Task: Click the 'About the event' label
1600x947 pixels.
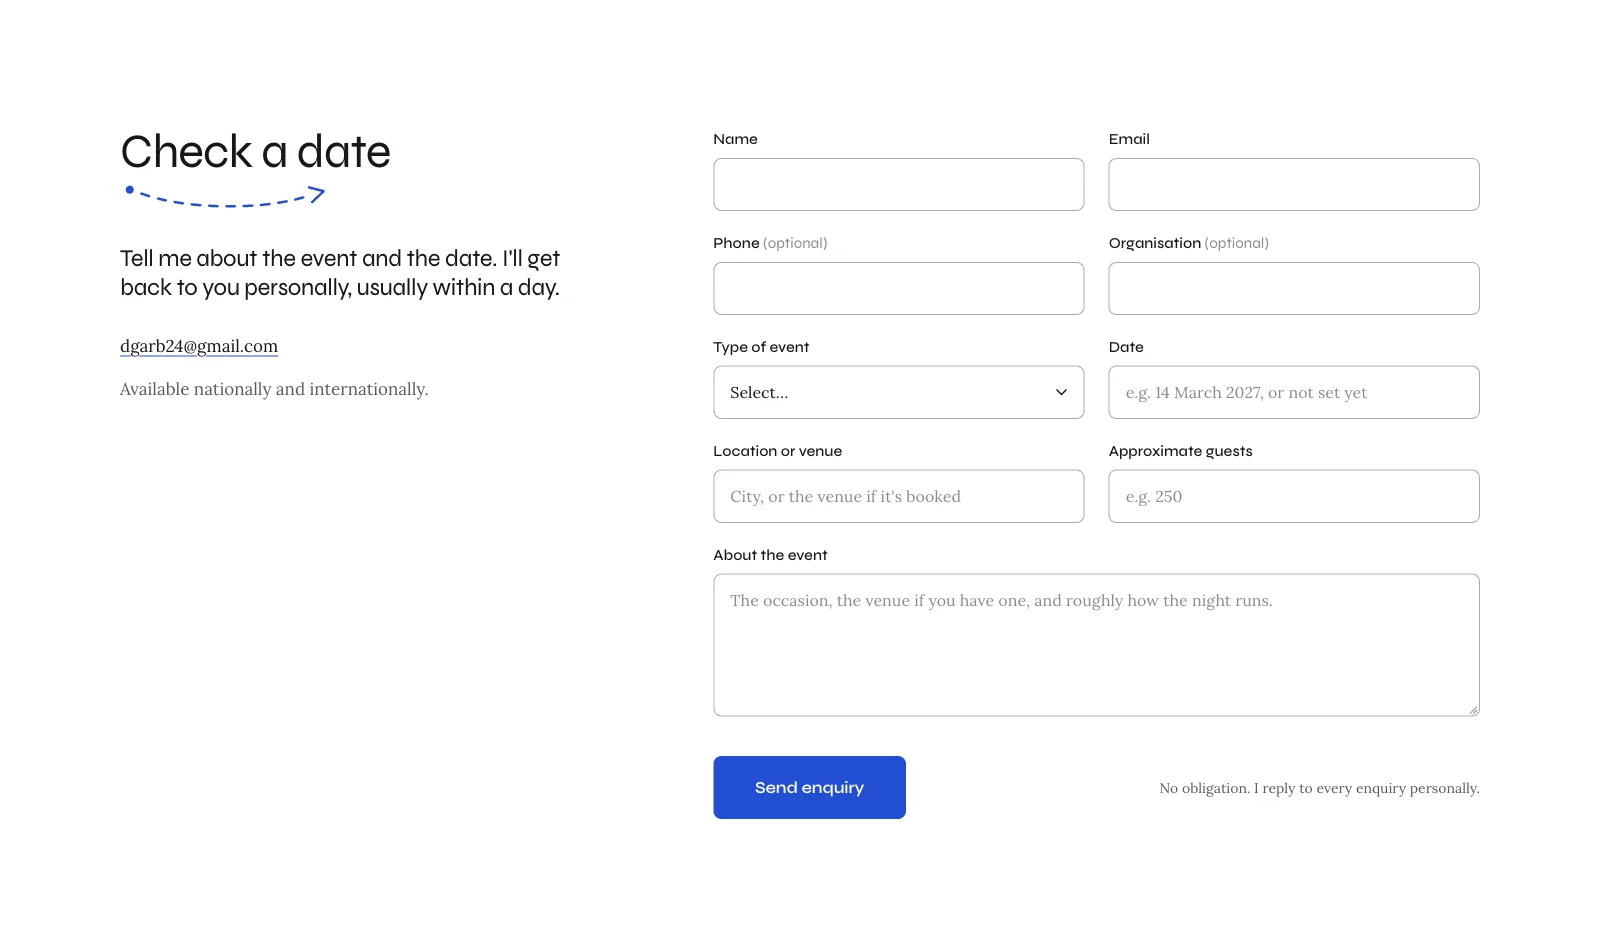Action: (x=770, y=555)
